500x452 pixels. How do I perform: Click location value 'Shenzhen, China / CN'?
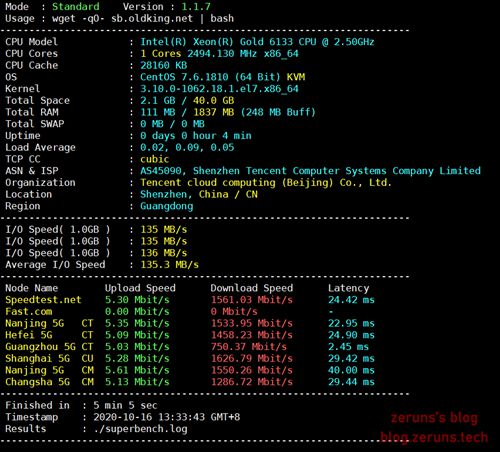[x=199, y=194]
